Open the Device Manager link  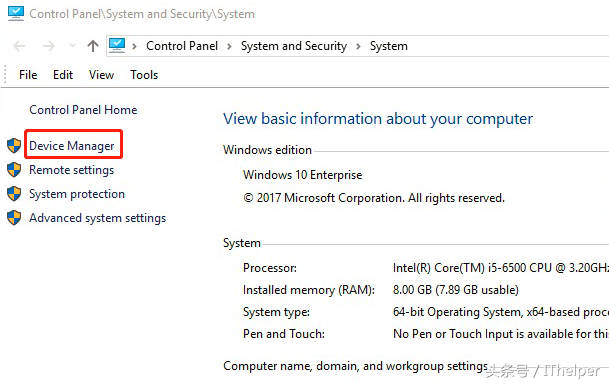coord(72,146)
